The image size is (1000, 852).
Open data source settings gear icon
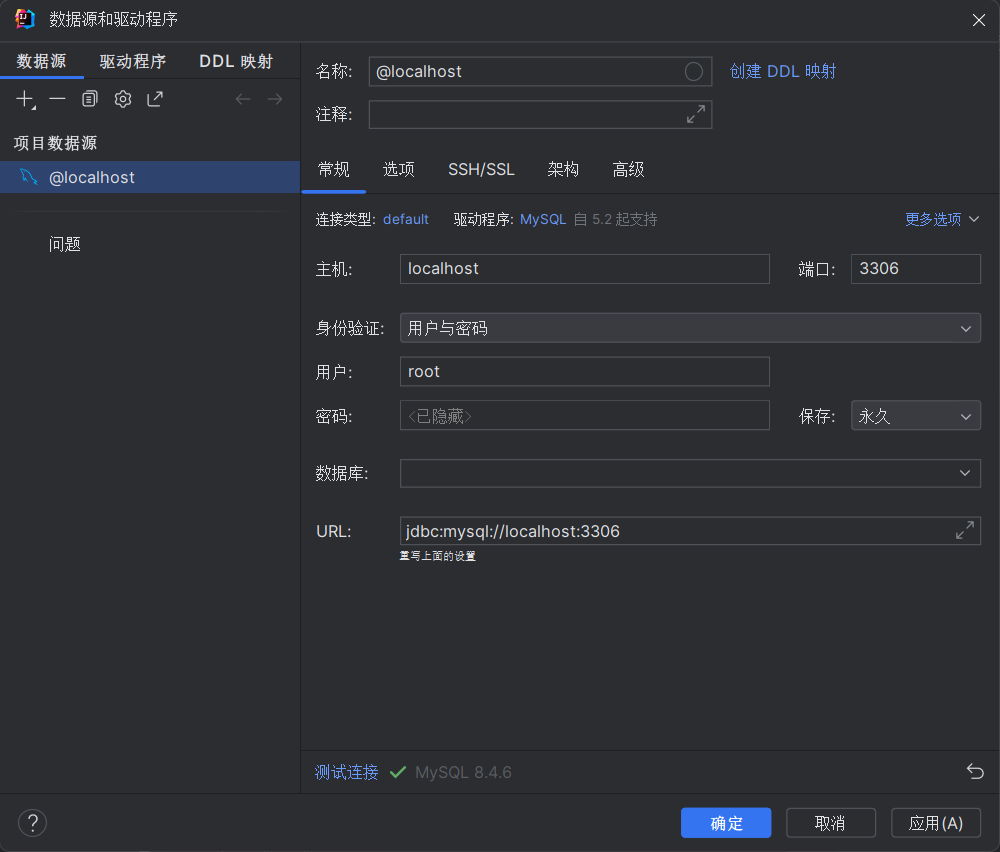(122, 99)
